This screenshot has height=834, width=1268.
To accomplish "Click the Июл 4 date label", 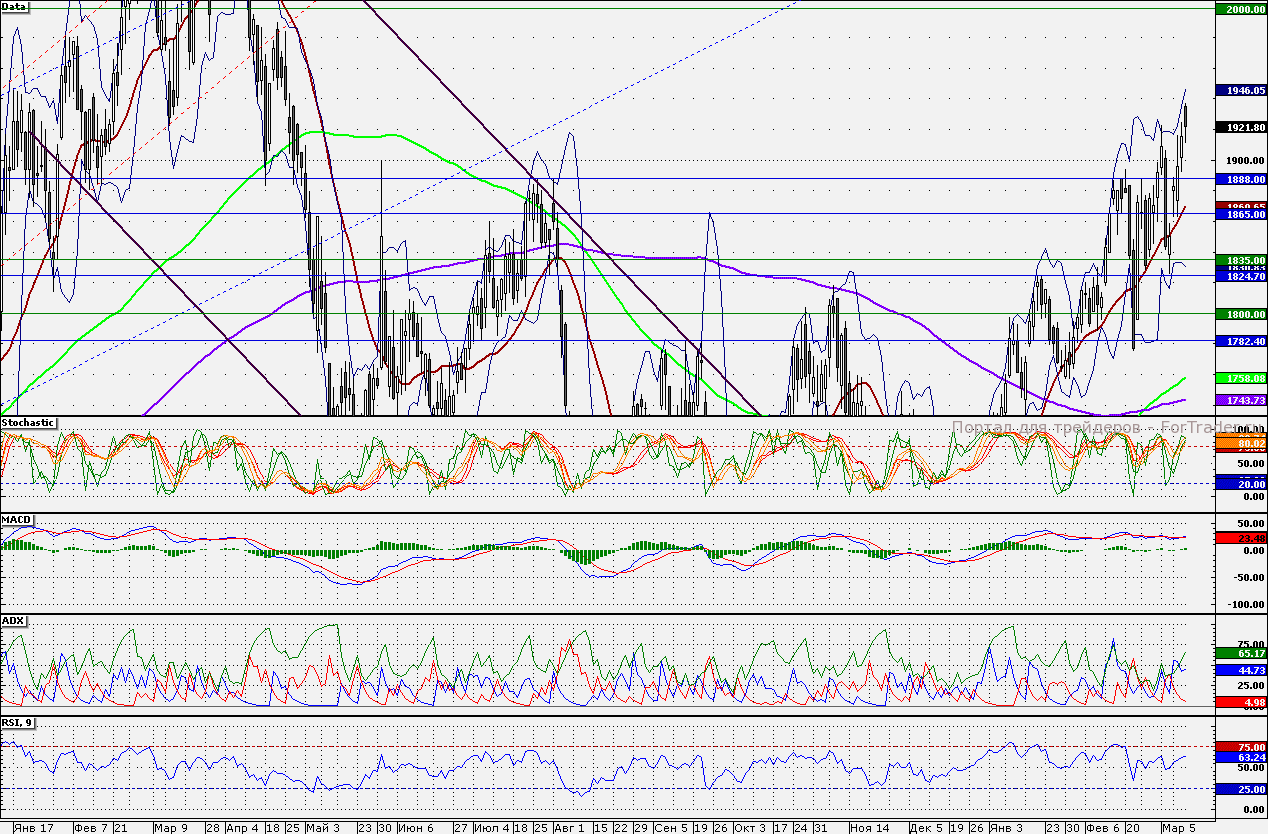I will tap(491, 828).
